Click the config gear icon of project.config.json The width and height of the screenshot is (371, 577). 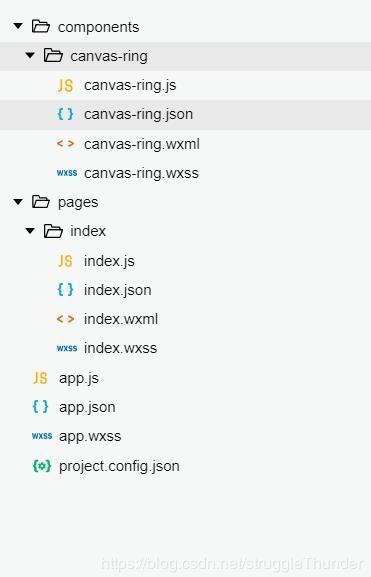(x=42, y=466)
